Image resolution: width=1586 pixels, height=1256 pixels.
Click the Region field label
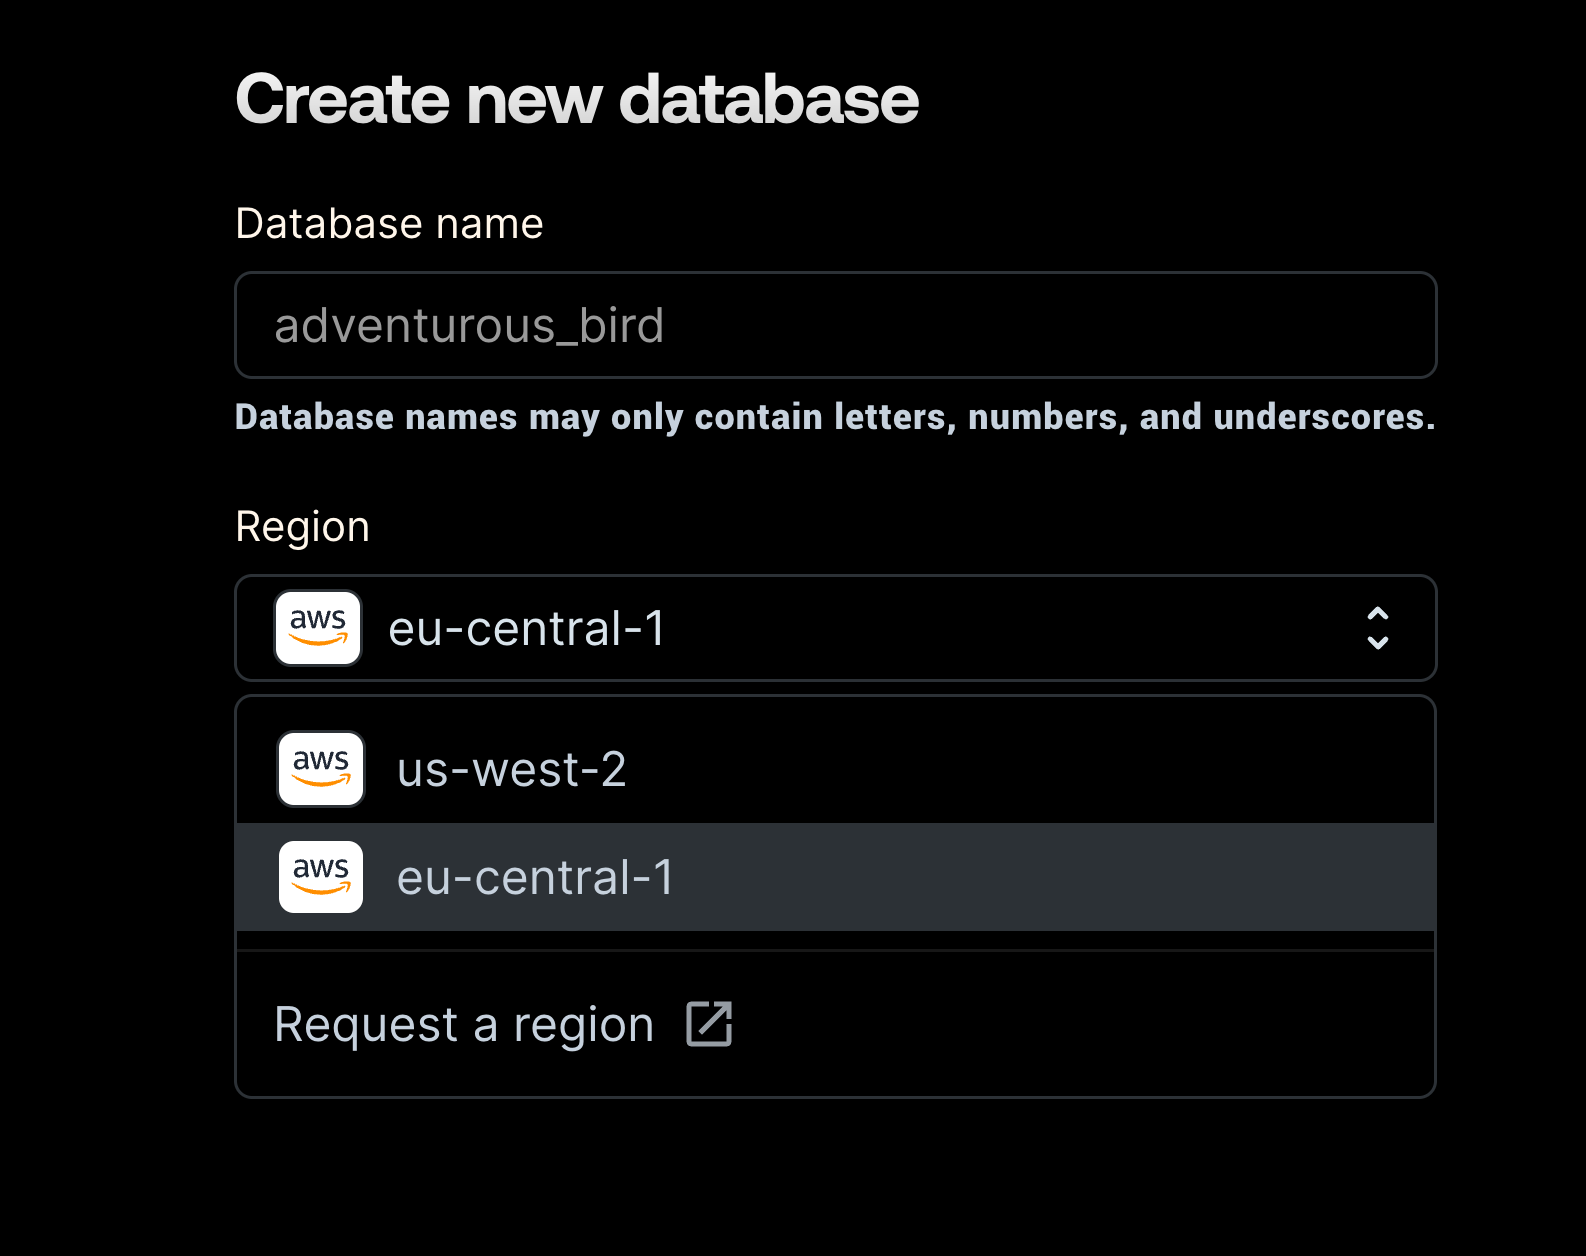302,527
